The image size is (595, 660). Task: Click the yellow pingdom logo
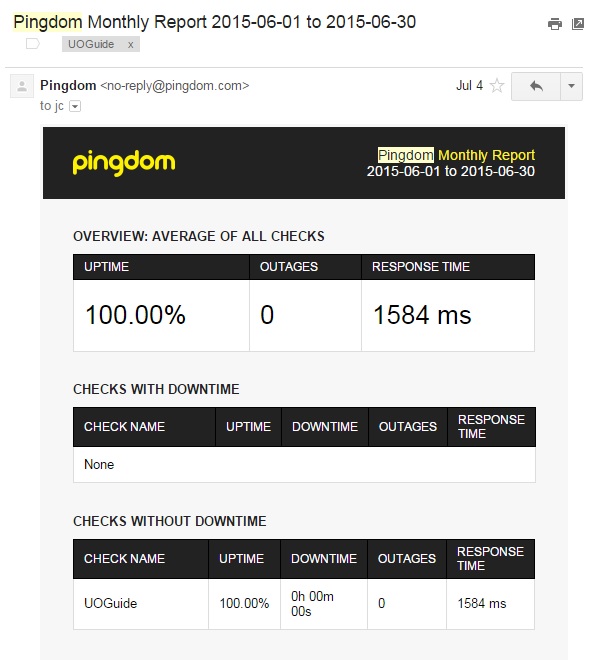click(124, 163)
